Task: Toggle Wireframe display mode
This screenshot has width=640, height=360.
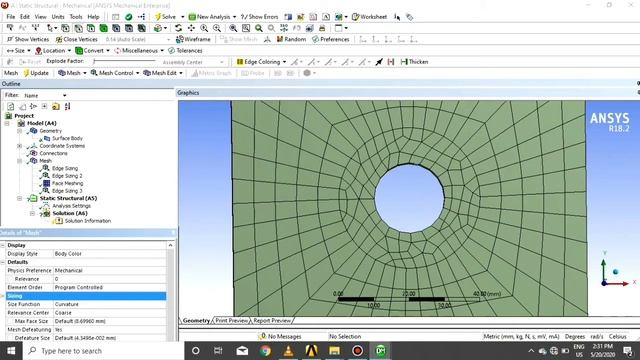Action: [x=193, y=39]
